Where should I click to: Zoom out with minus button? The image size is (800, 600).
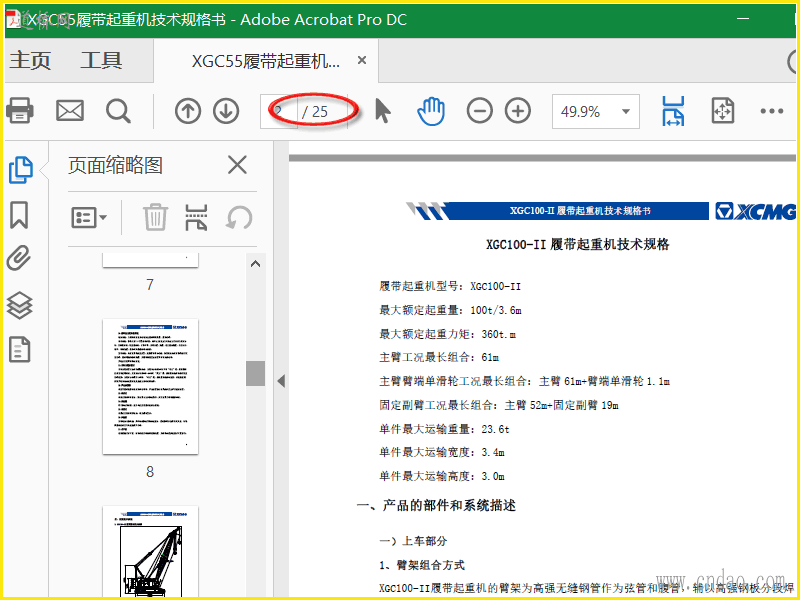point(480,111)
